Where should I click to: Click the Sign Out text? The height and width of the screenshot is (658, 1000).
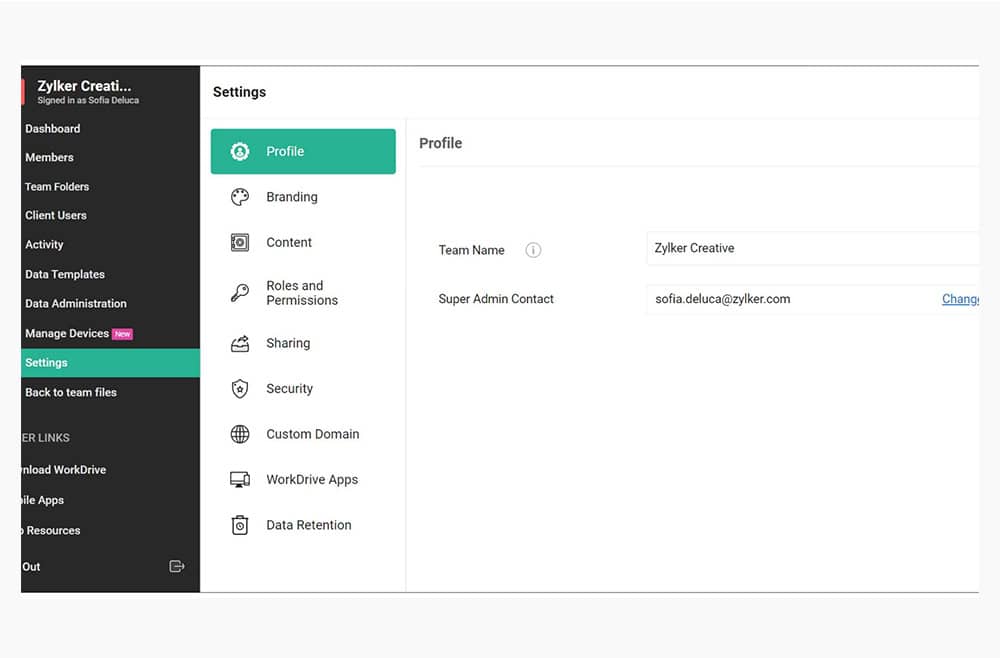tap(31, 567)
